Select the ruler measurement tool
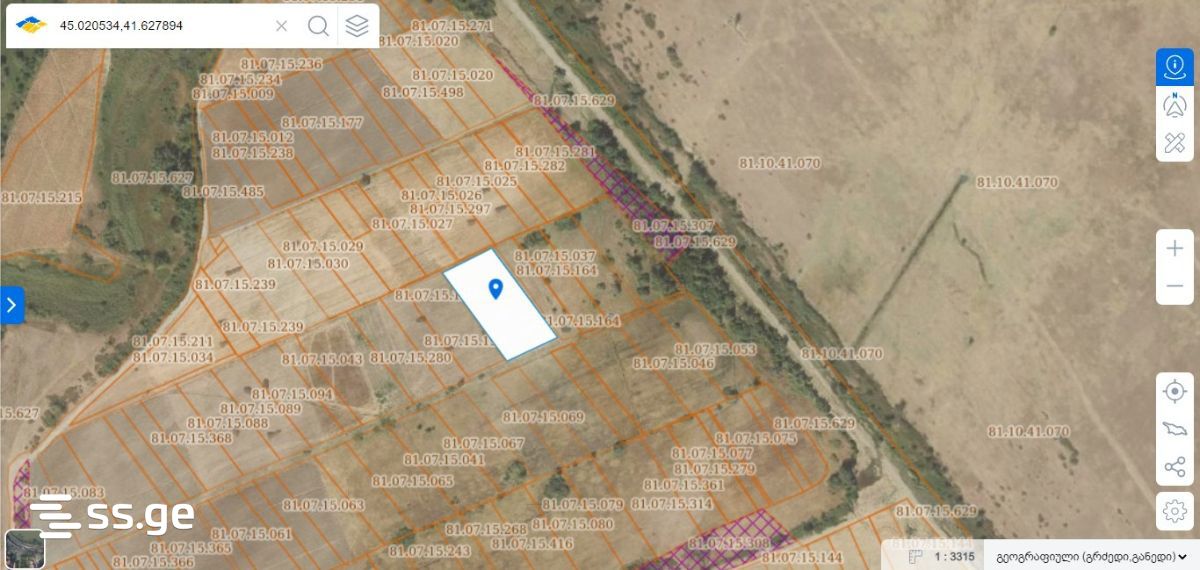This screenshot has width=1200, height=570. click(1175, 142)
